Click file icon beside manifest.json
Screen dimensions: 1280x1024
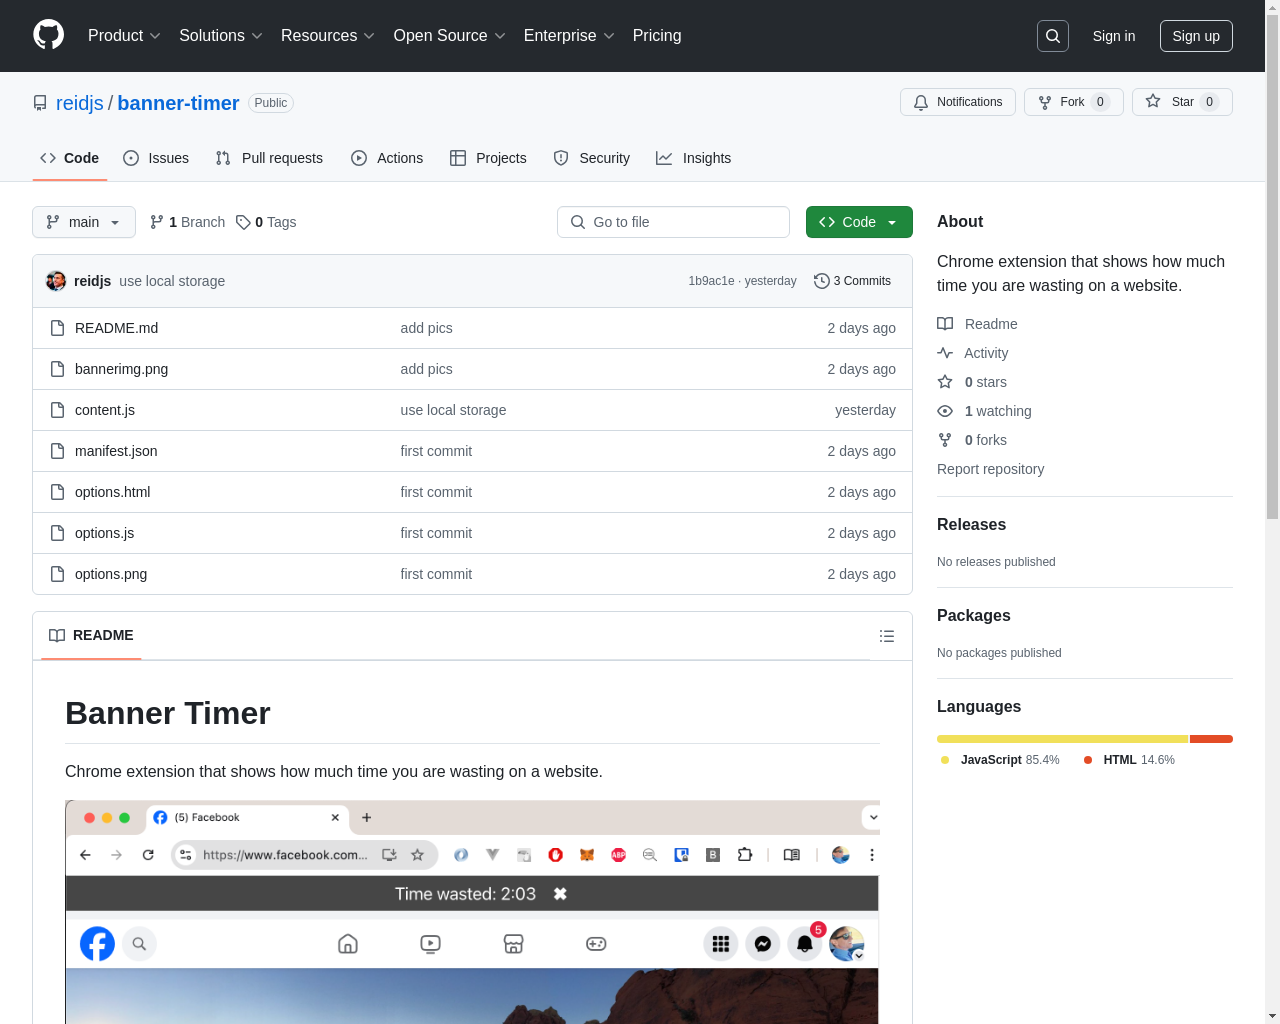[x=58, y=451]
